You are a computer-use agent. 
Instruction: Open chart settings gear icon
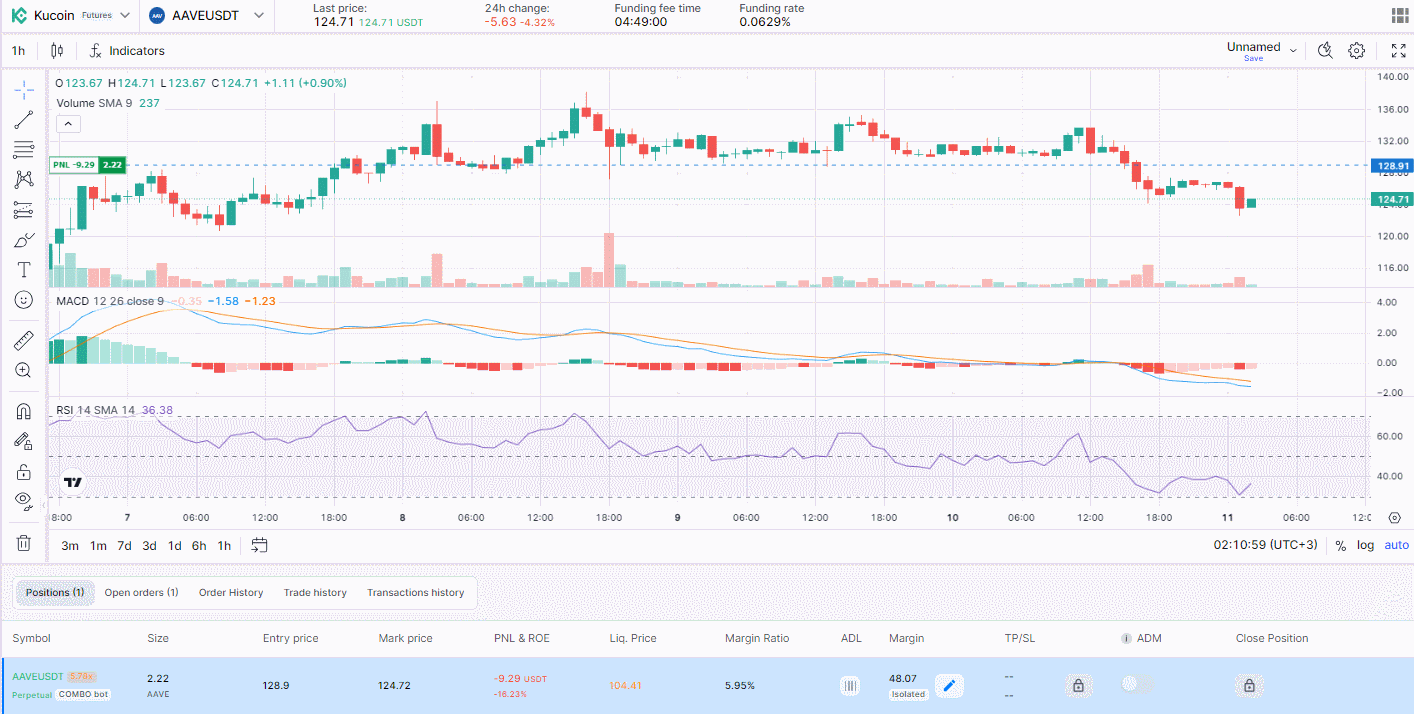tap(1357, 51)
